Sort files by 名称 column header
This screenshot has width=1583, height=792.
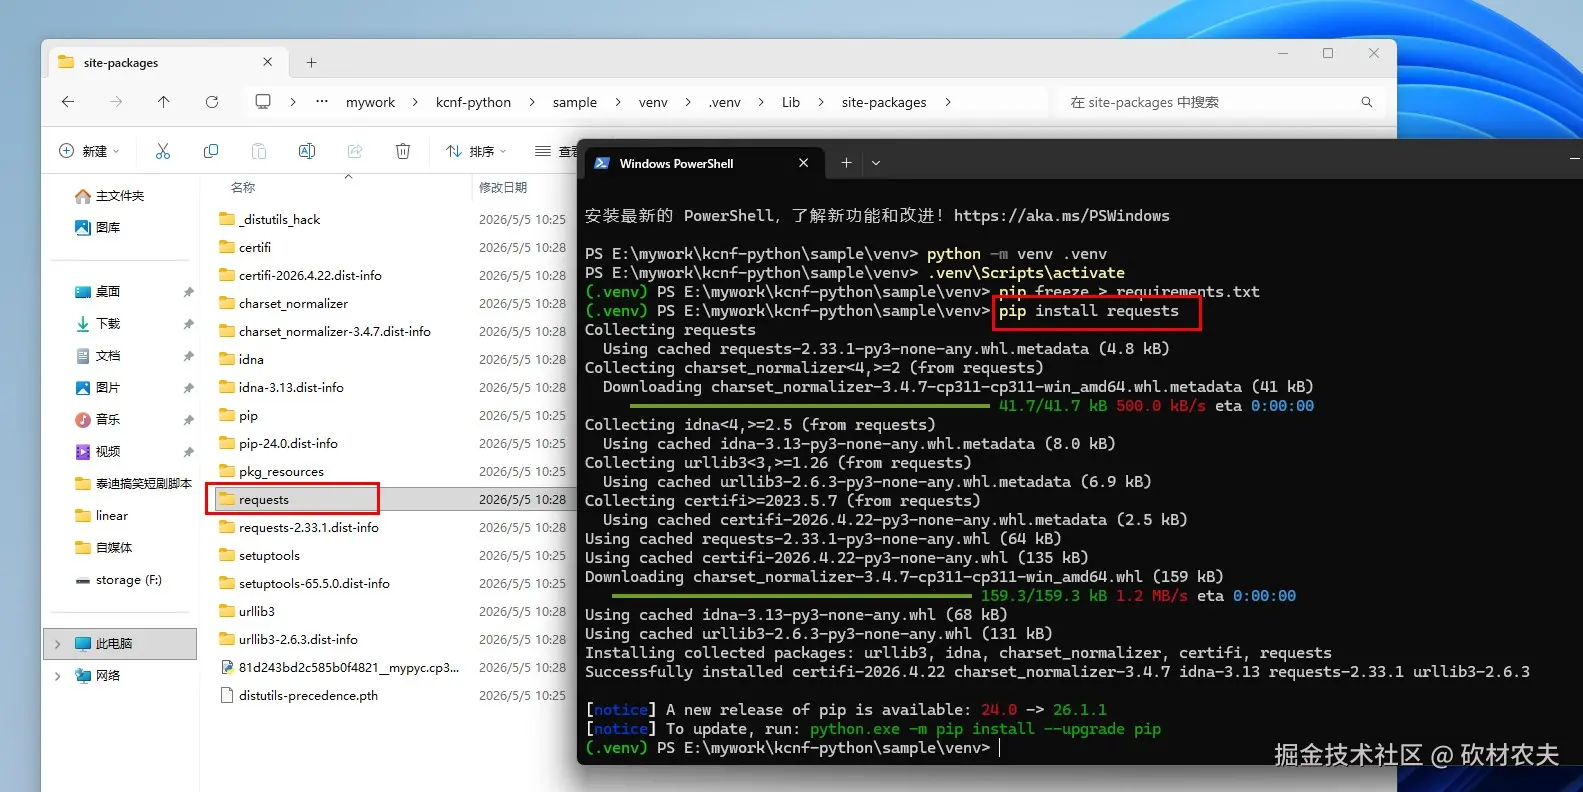tap(243, 188)
